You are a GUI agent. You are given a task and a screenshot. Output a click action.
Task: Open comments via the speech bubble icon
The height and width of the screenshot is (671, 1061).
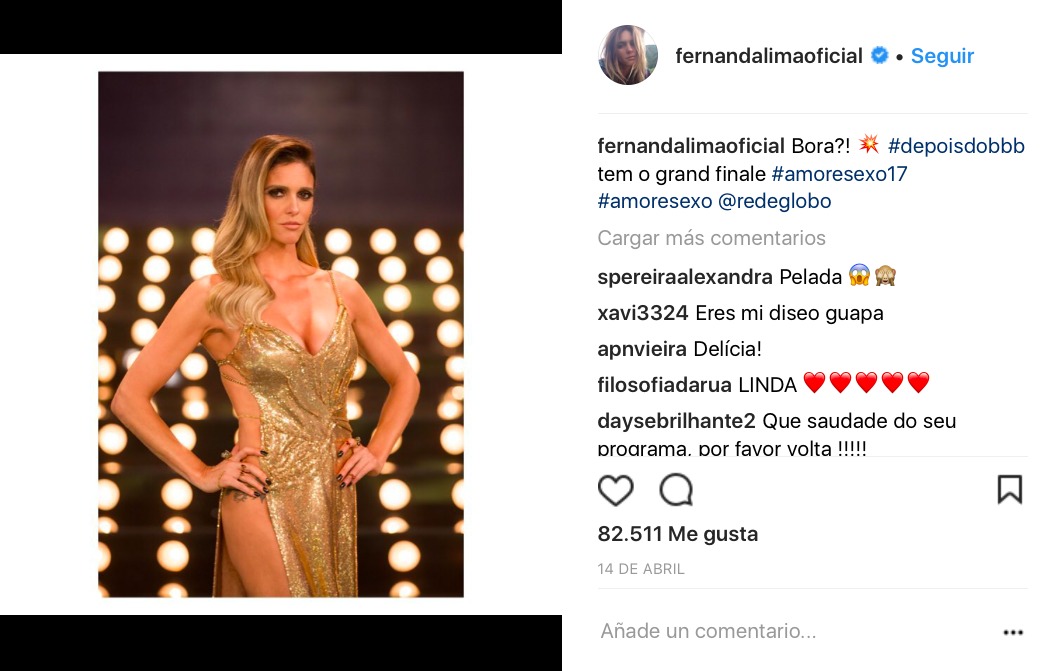click(x=678, y=490)
